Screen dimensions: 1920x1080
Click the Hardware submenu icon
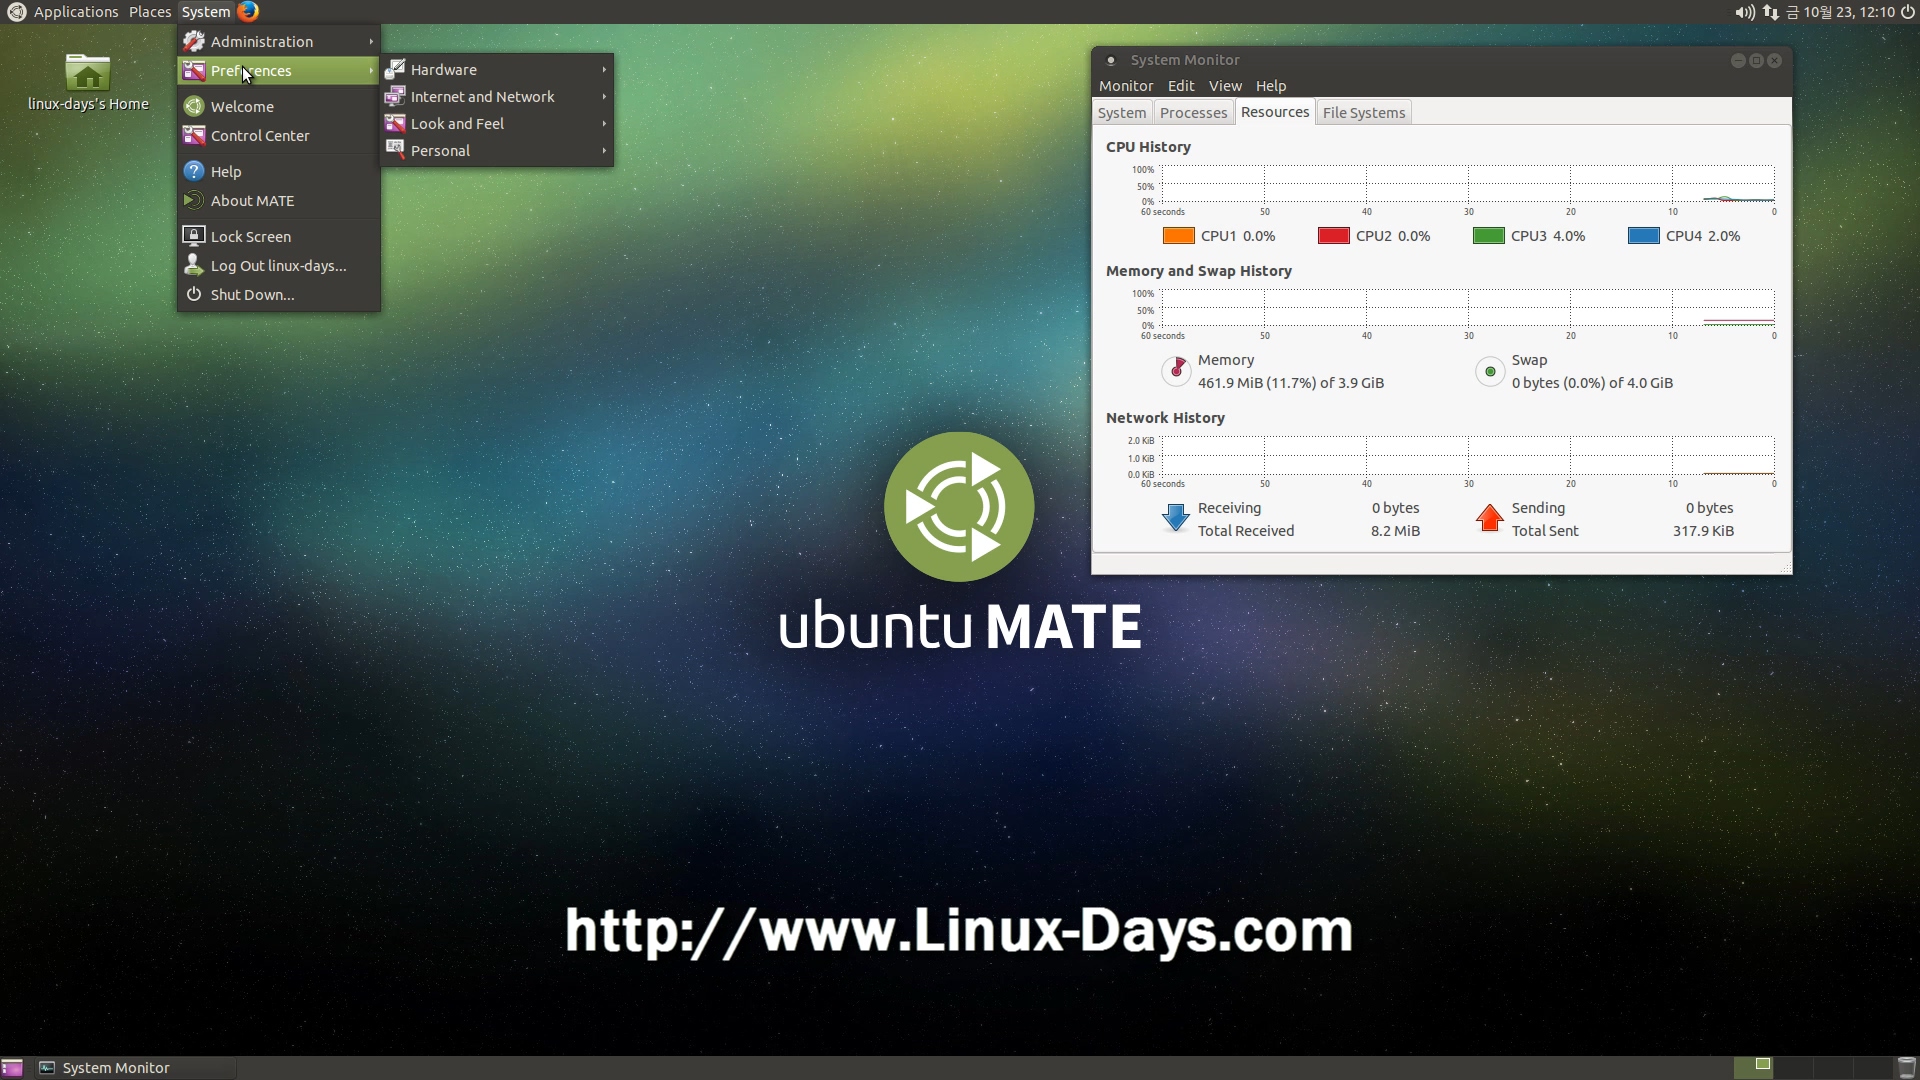395,69
